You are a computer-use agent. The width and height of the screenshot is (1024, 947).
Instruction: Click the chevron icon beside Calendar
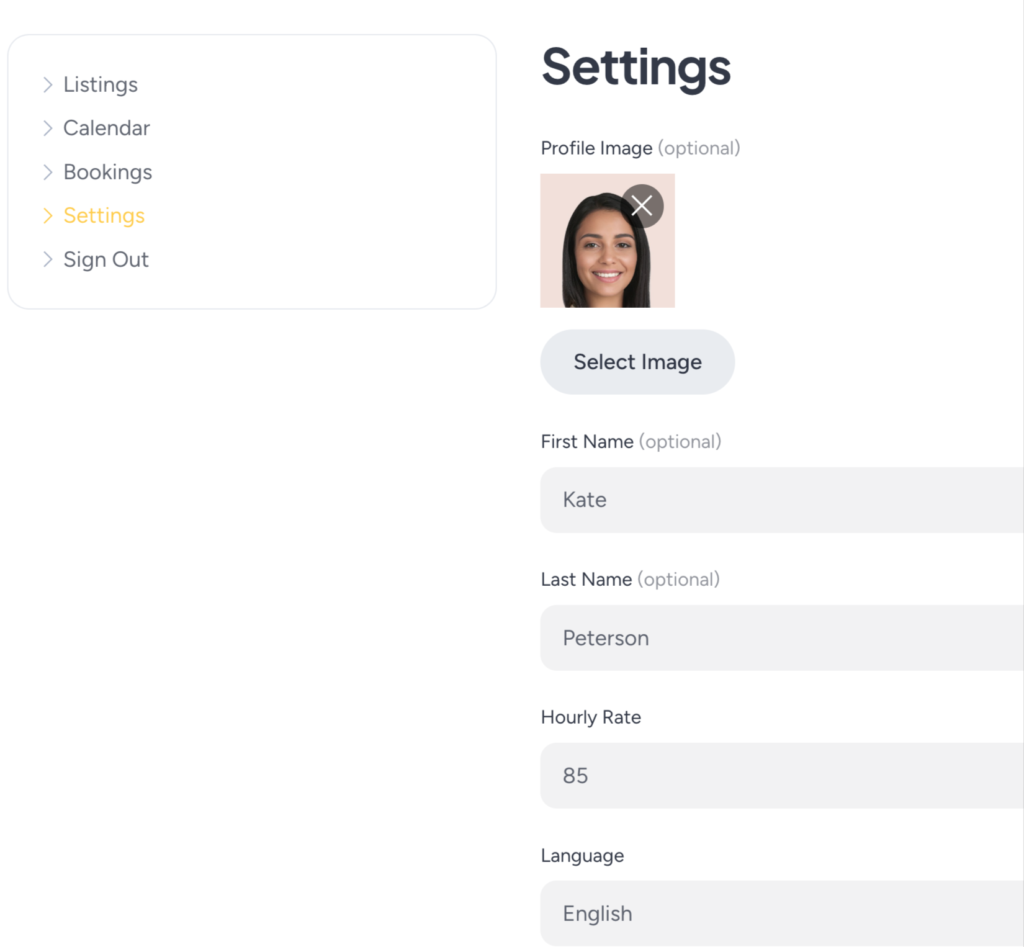point(48,128)
